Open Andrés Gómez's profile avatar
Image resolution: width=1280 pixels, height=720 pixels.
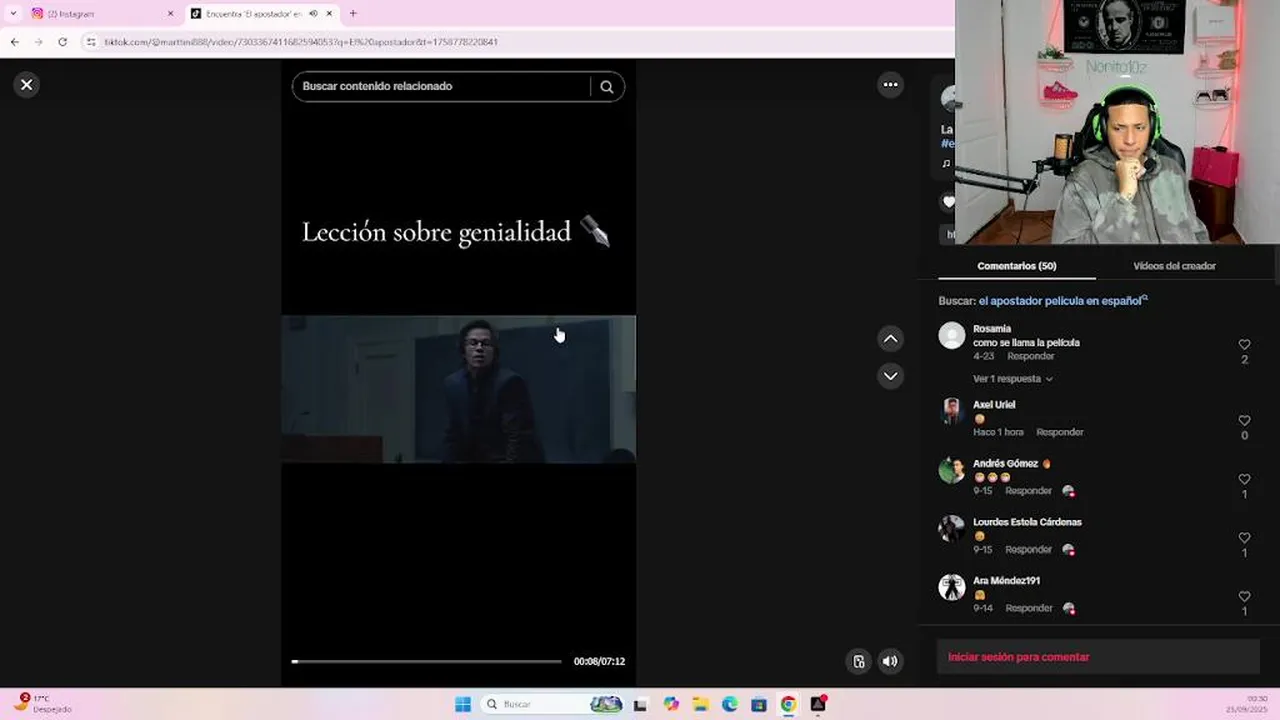(x=952, y=470)
